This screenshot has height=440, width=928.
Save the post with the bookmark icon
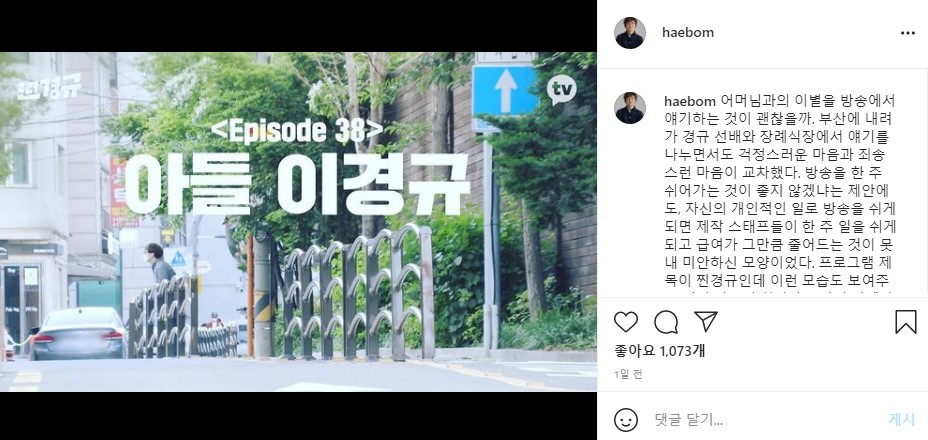[906, 322]
